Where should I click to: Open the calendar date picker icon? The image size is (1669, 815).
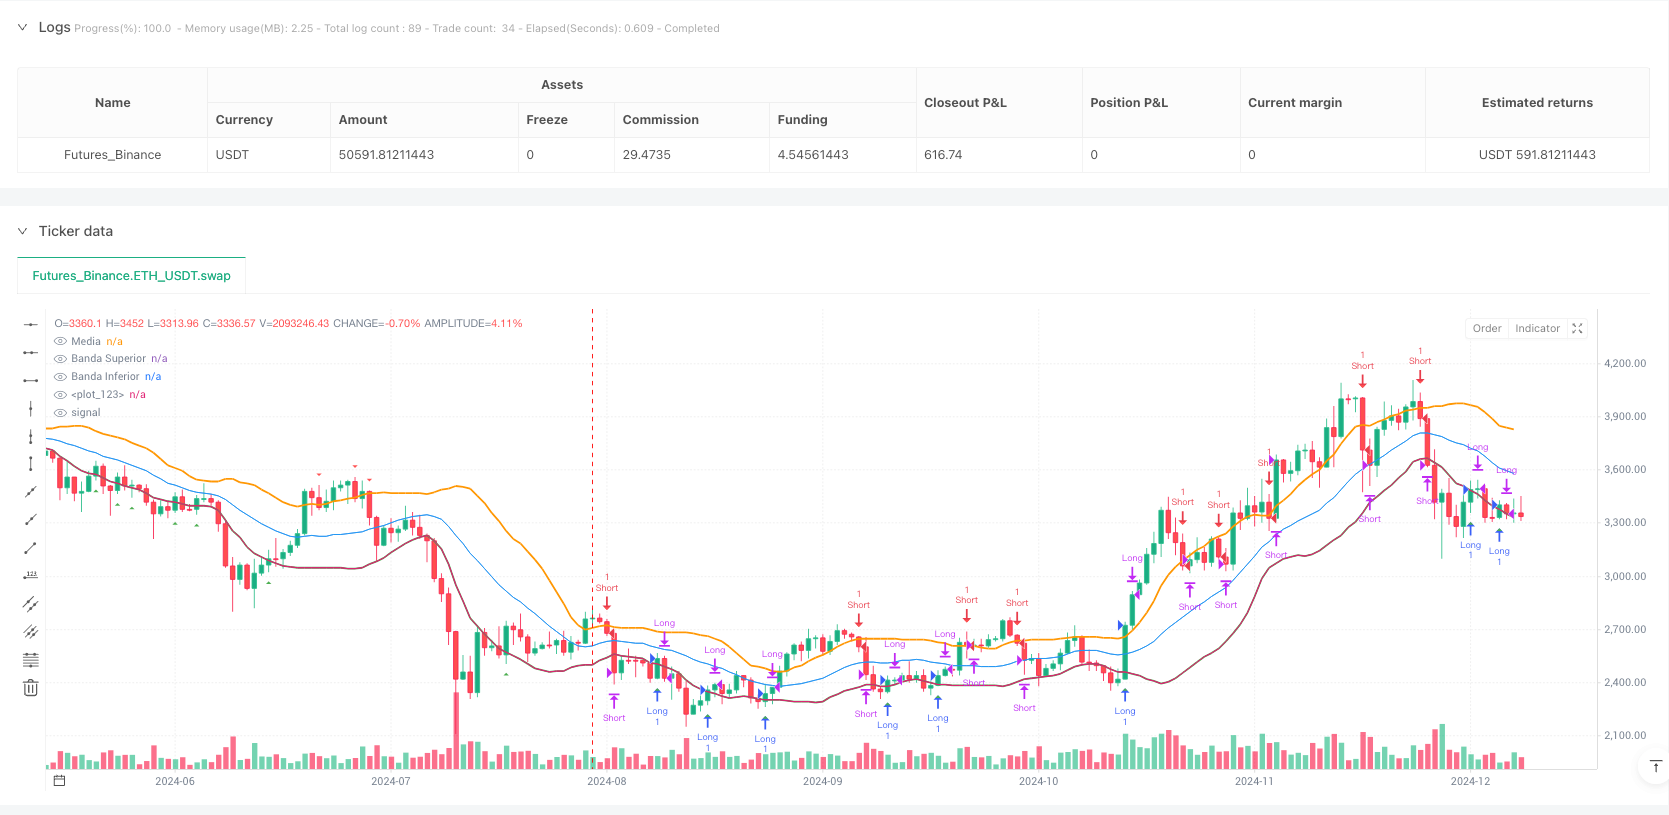coord(59,781)
